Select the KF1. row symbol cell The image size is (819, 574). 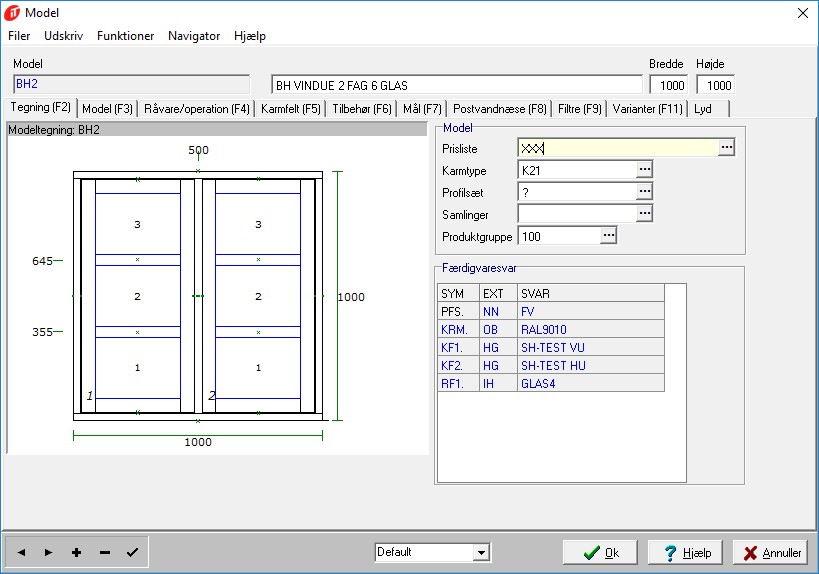click(x=459, y=347)
